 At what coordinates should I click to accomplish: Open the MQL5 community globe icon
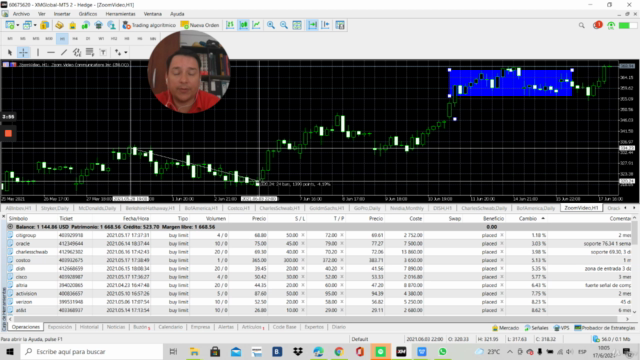click(x=111, y=25)
